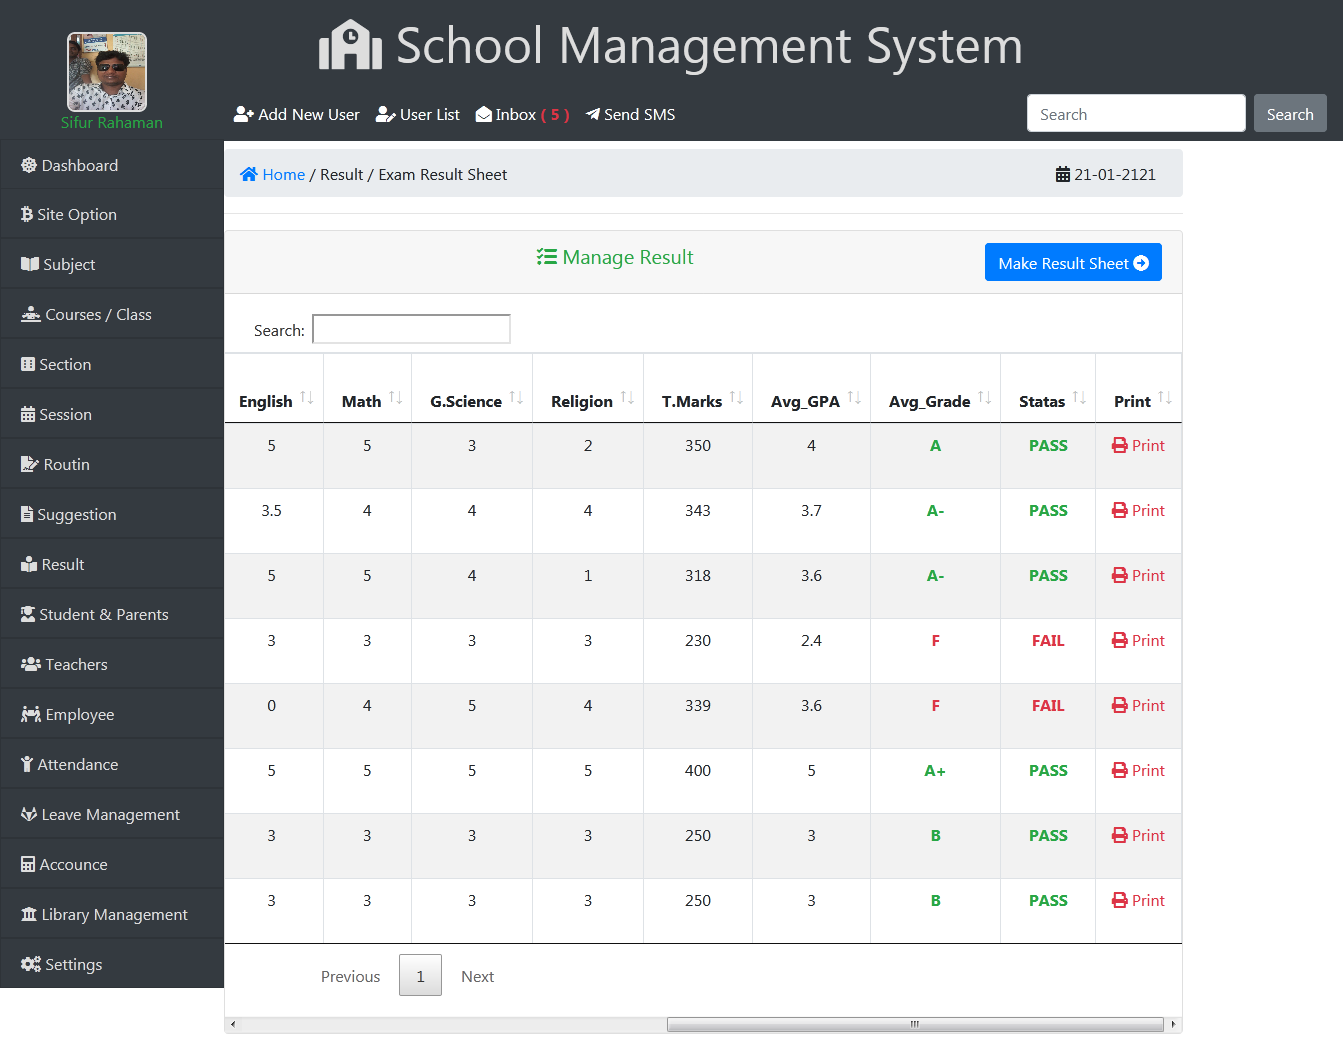This screenshot has width=1343, height=1044.
Task: Click the Dashboard icon in the sidebar
Action: (29, 166)
